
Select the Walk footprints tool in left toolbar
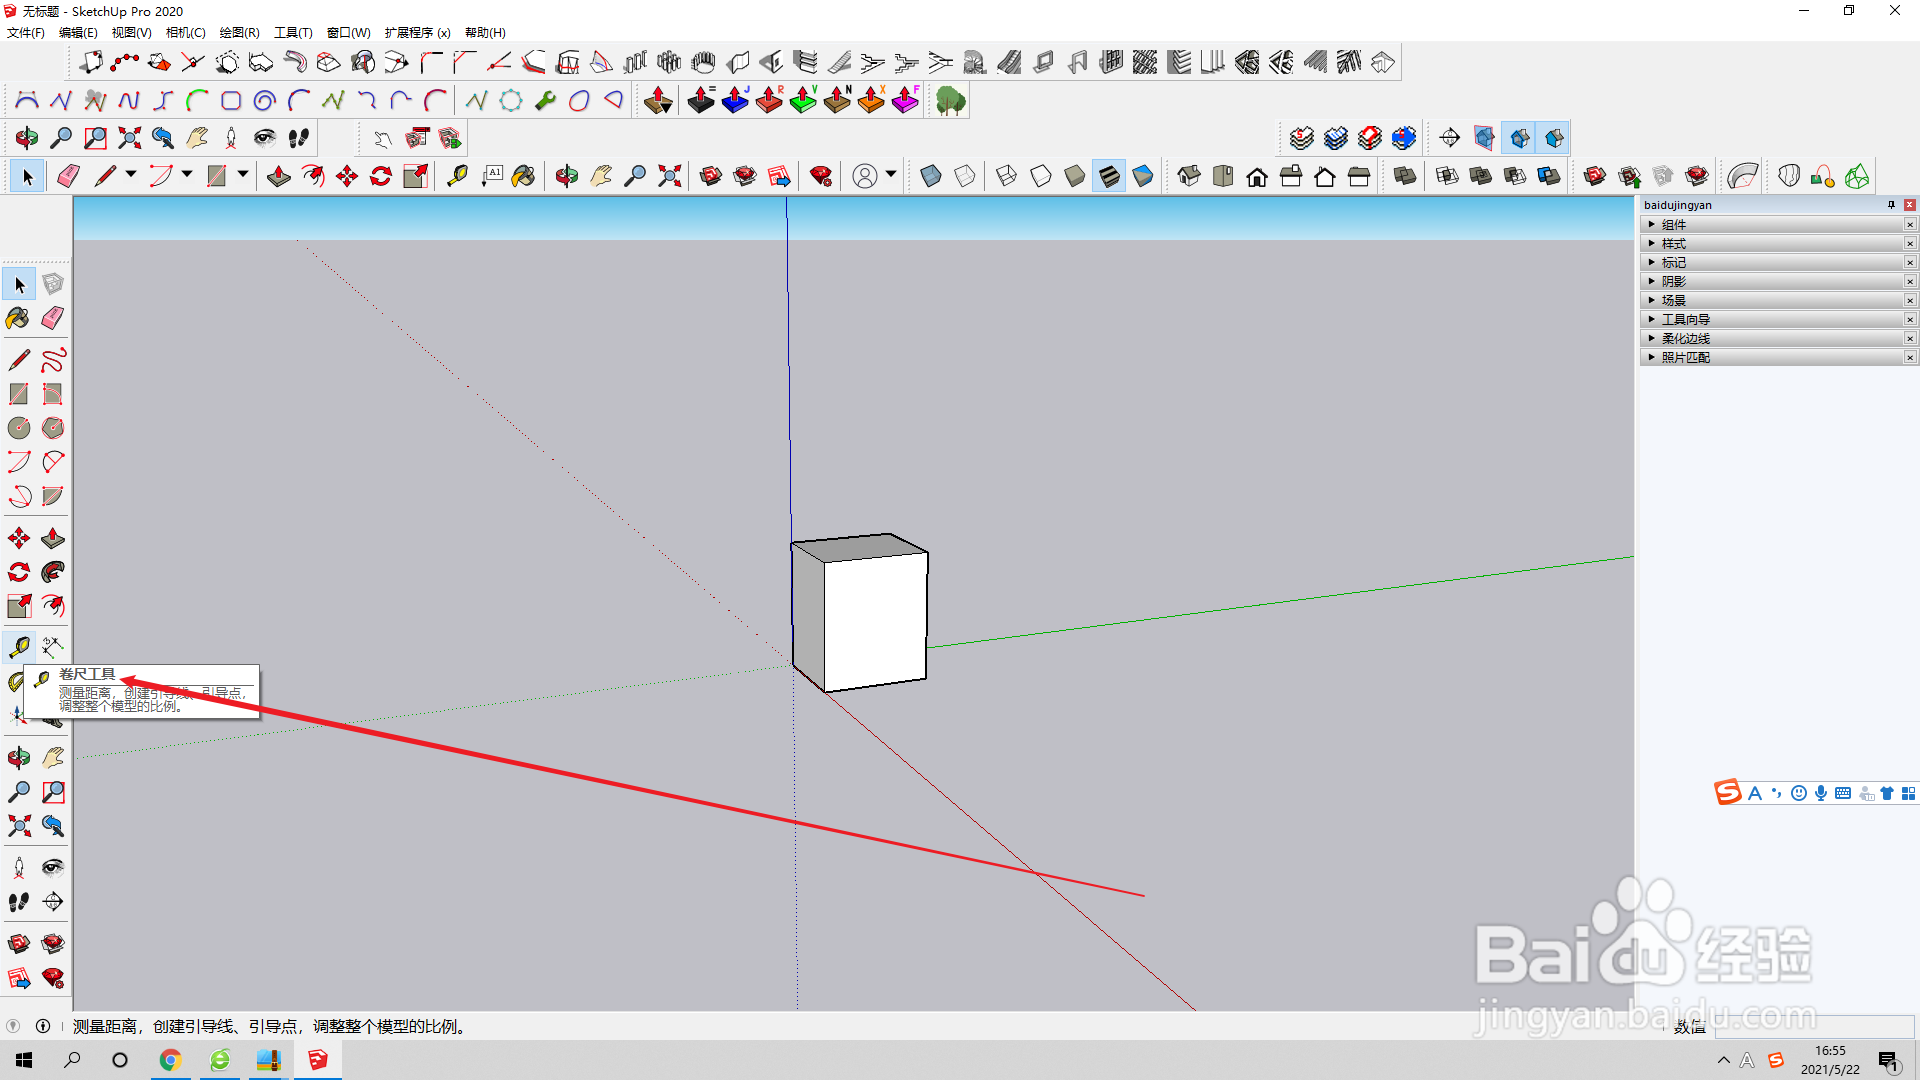(x=19, y=902)
